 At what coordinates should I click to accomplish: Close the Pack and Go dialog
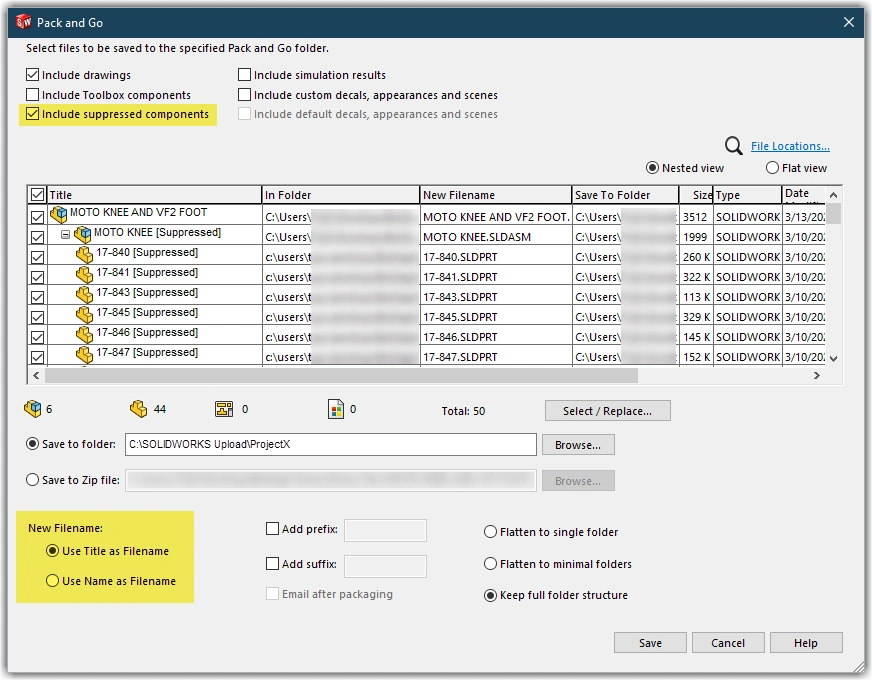(x=849, y=22)
